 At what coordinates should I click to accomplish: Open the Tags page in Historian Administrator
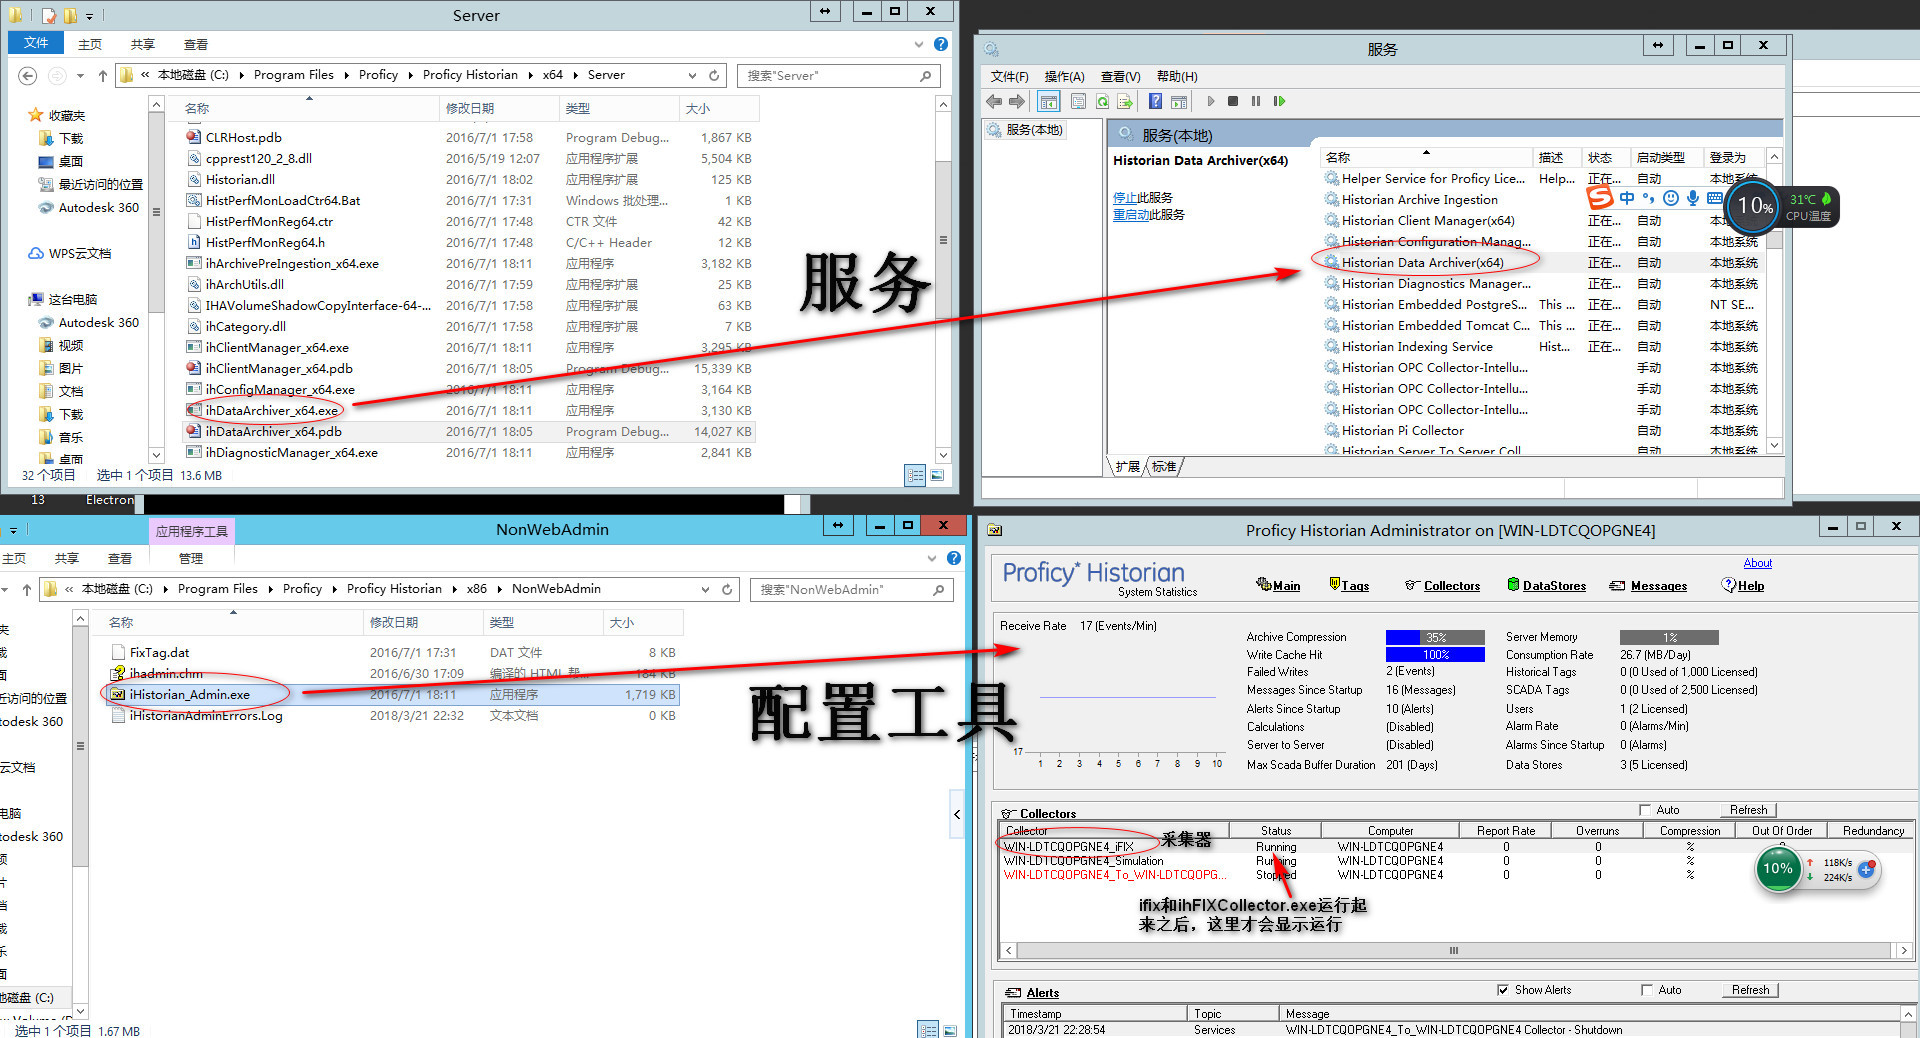pyautogui.click(x=1355, y=586)
